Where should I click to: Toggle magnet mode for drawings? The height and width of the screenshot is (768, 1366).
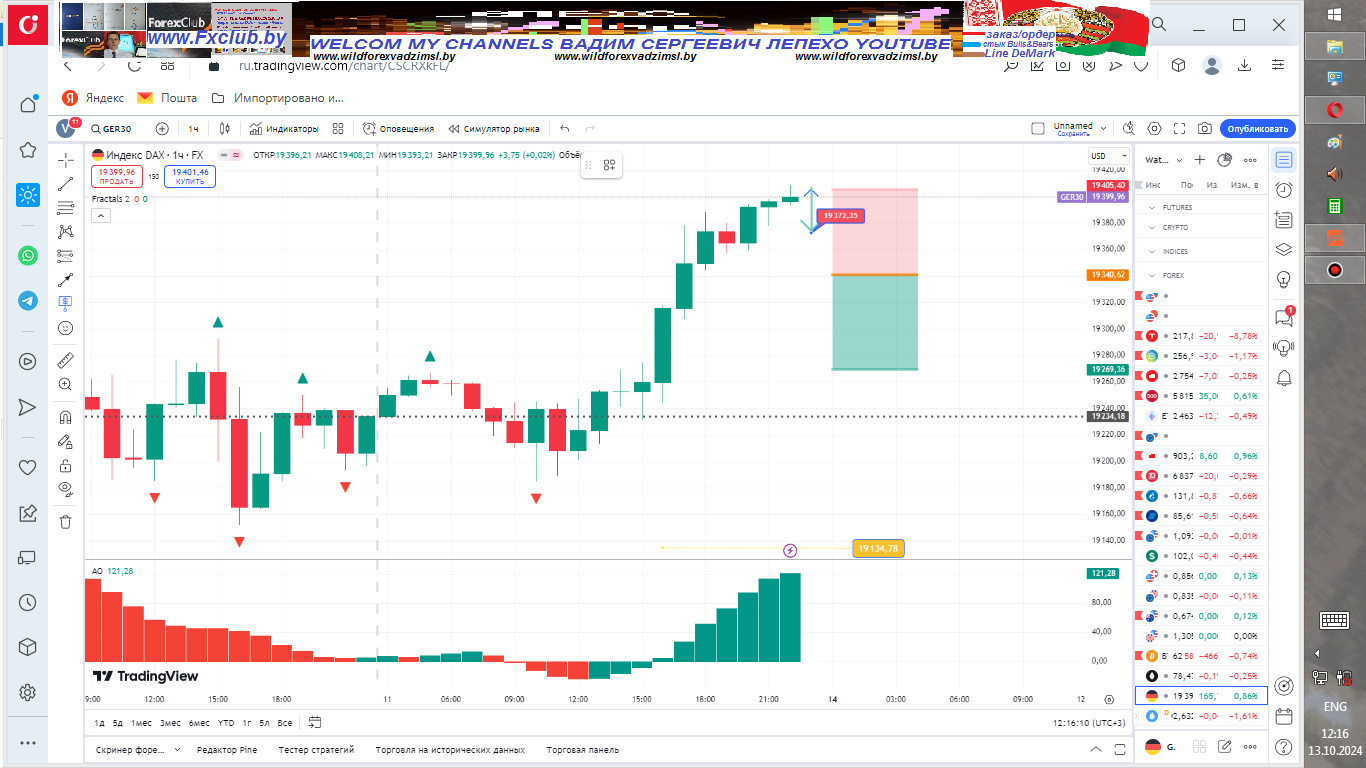point(66,417)
